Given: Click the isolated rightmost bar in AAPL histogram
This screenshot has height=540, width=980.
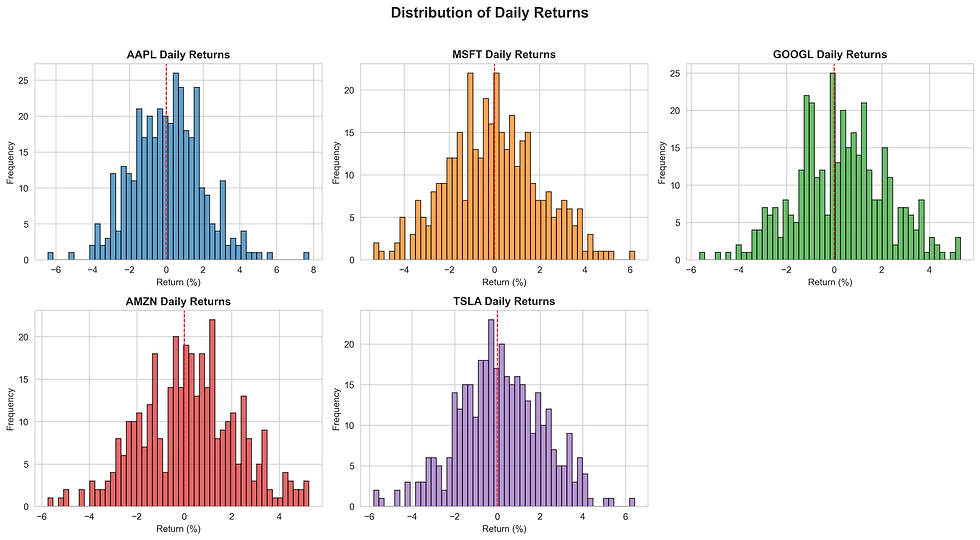Looking at the screenshot, I should [x=307, y=256].
